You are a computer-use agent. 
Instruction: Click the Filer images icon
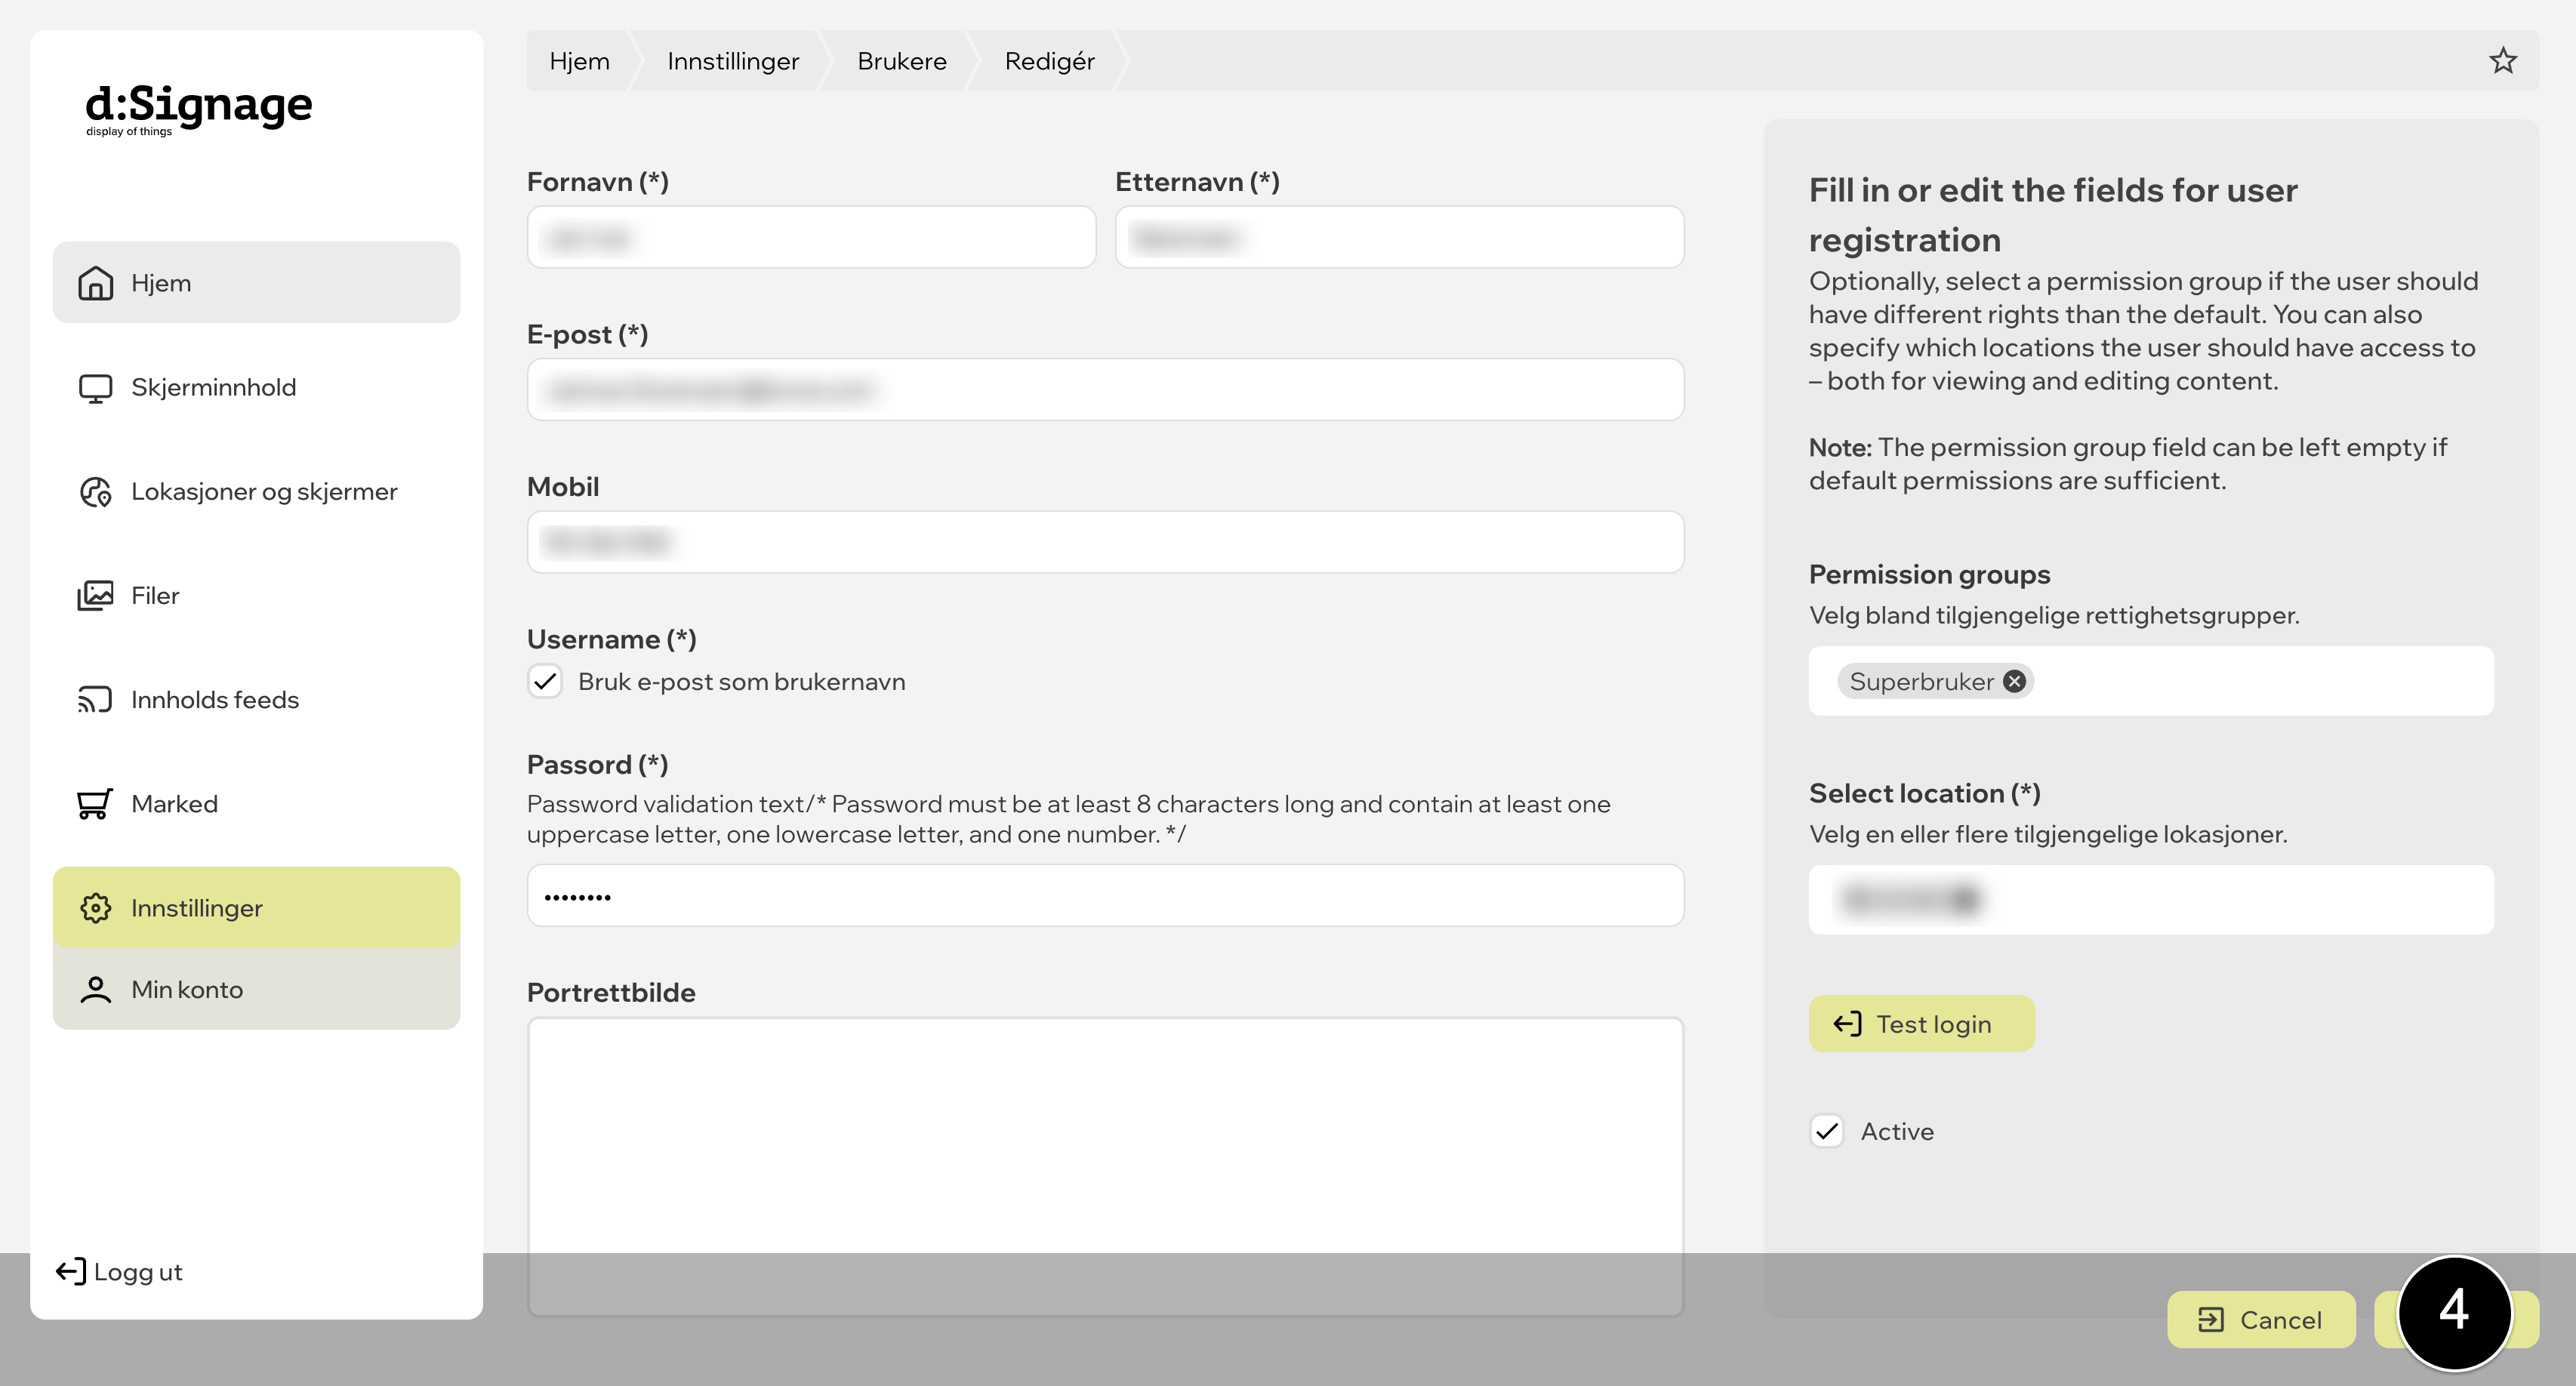coord(95,595)
